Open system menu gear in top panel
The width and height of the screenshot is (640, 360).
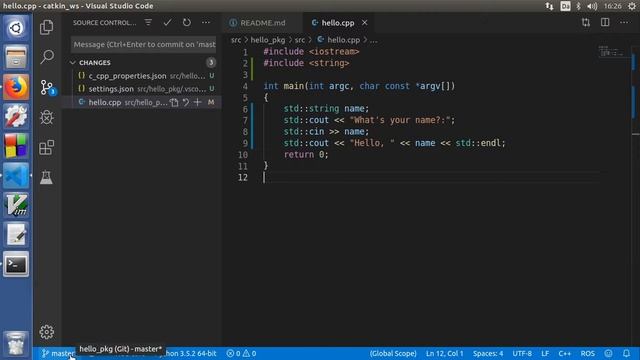click(x=631, y=6)
